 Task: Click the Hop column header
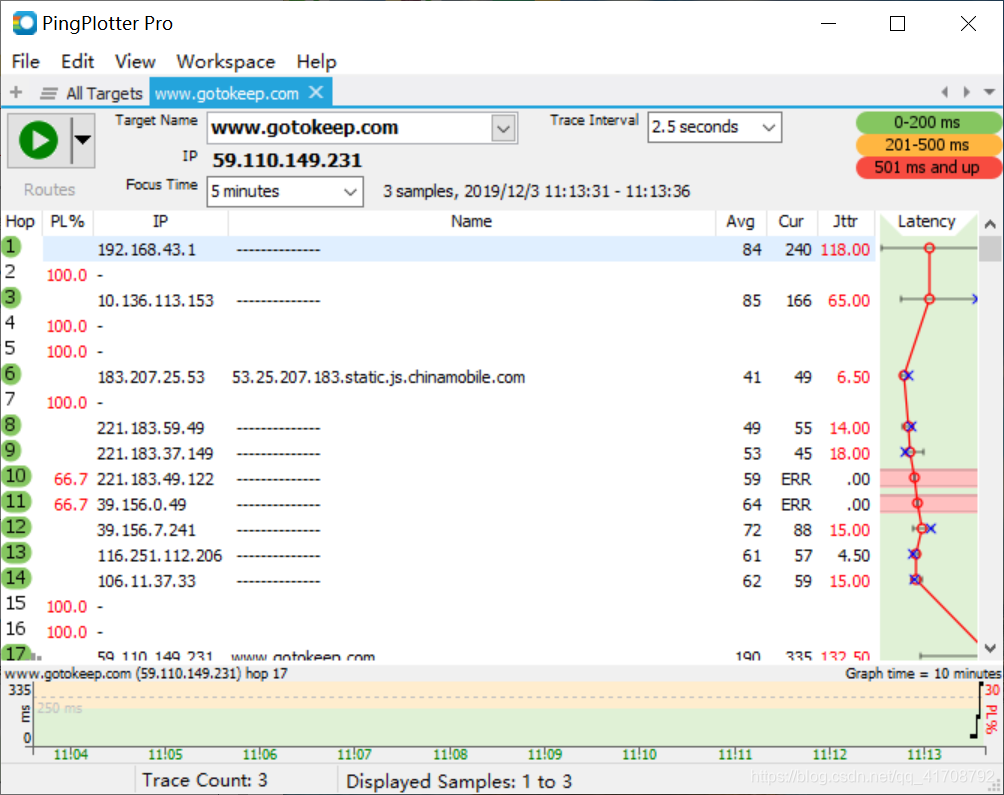(20, 221)
